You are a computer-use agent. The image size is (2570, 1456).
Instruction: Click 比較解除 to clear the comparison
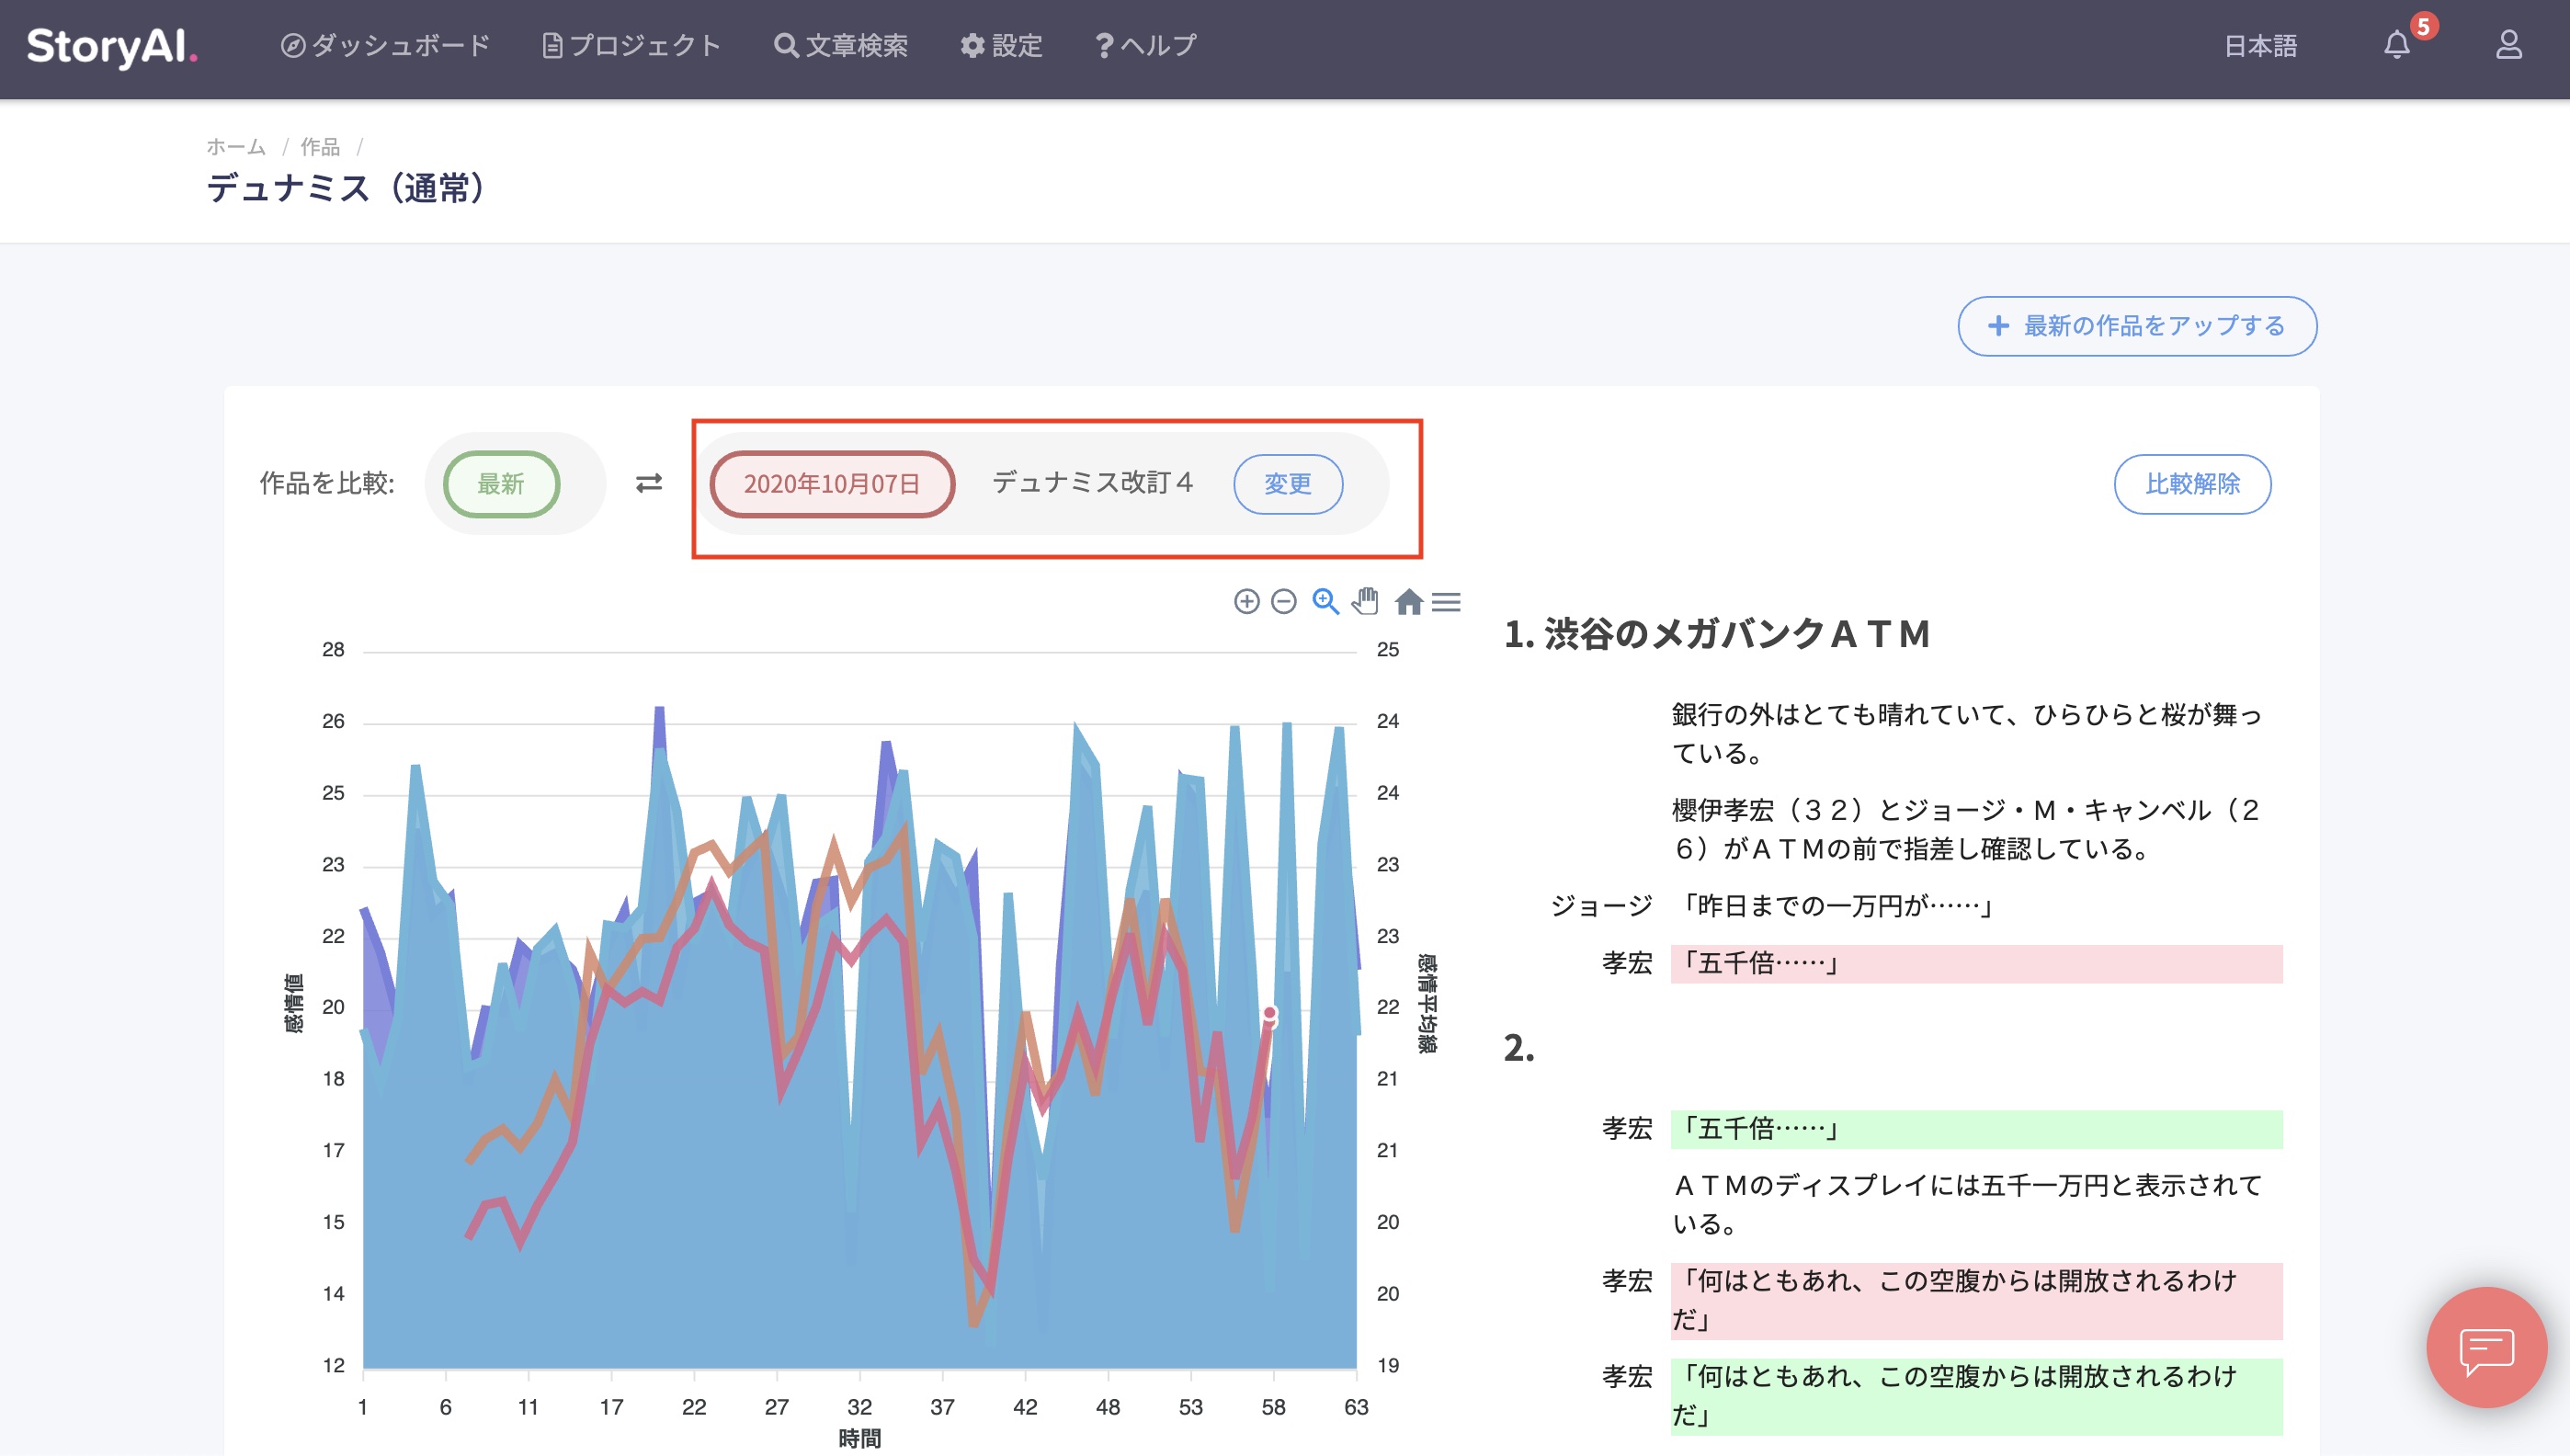2192,484
